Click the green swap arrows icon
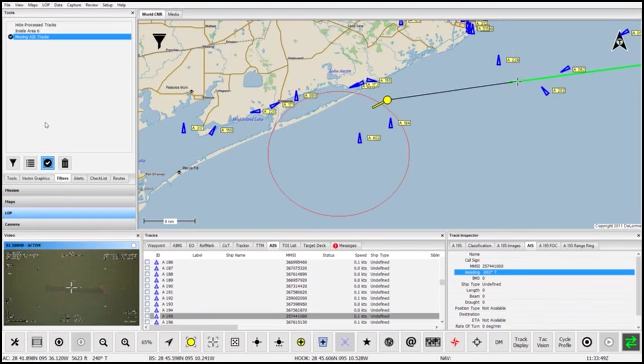The height and width of the screenshot is (364, 644). click(x=630, y=342)
